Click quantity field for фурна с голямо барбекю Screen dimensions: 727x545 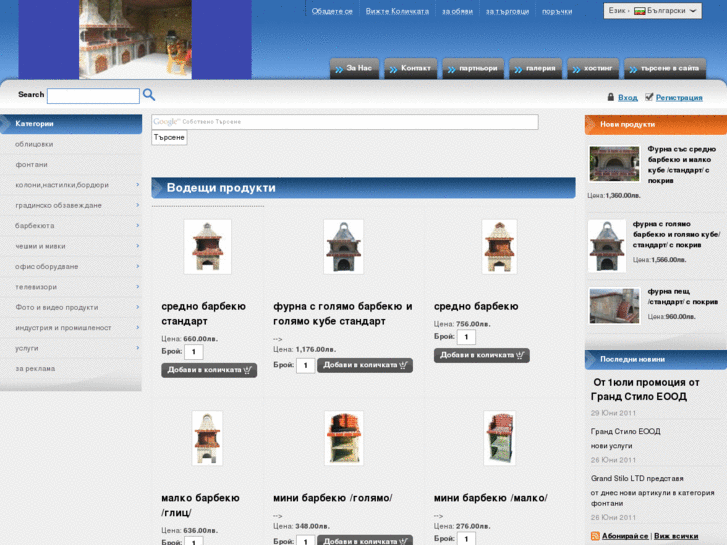pos(306,365)
